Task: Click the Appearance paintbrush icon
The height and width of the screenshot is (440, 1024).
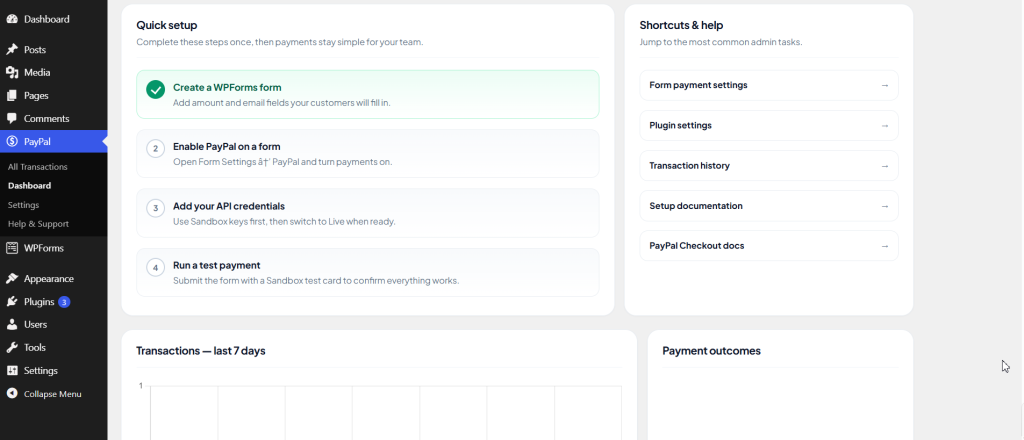Action: [12, 279]
